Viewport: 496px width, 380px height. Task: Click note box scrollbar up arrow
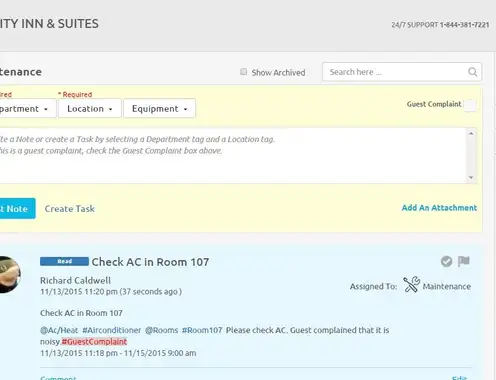(471, 133)
